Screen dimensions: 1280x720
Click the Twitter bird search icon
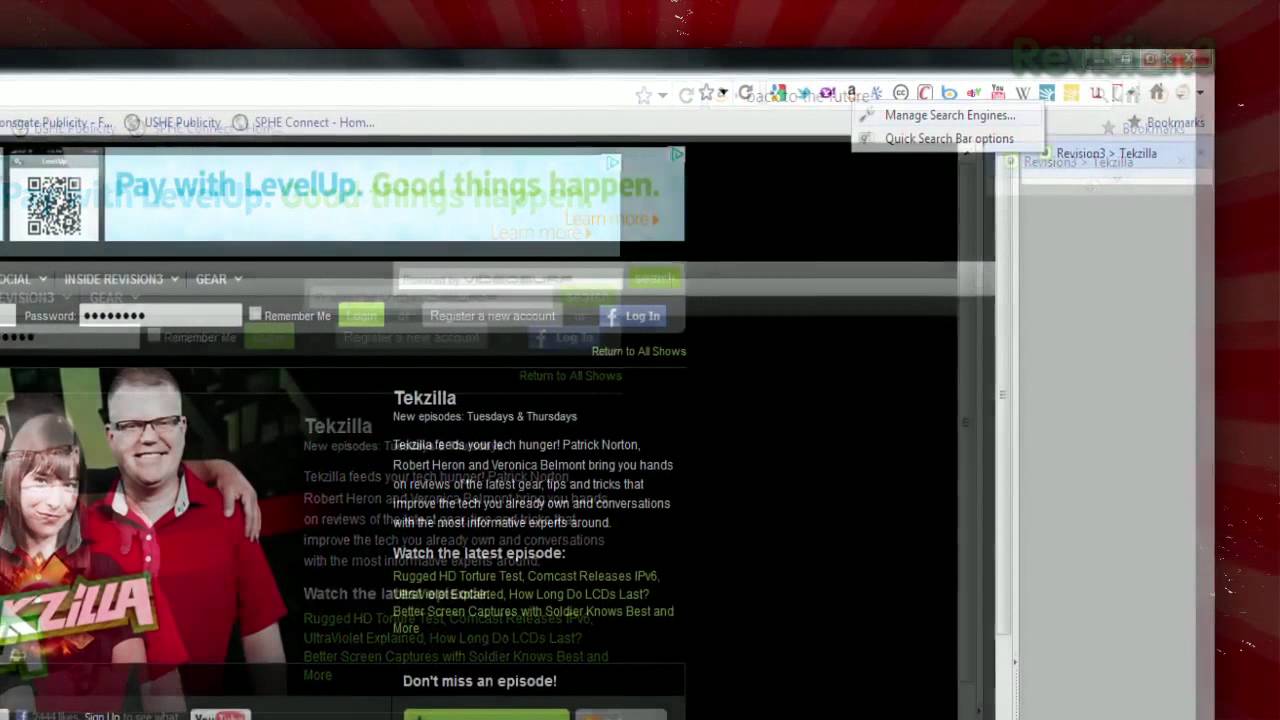tap(805, 93)
